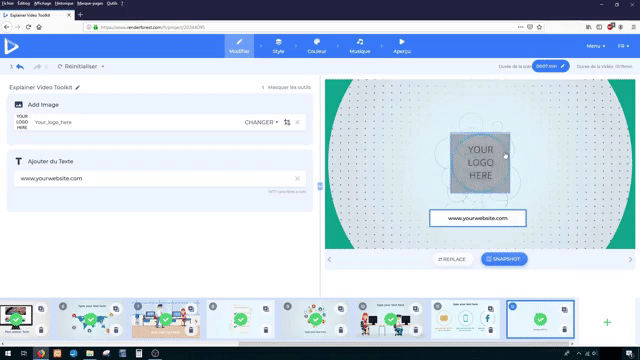This screenshot has width=640, height=360.
Task: Click the Renderforest logo
Action: click(x=11, y=46)
